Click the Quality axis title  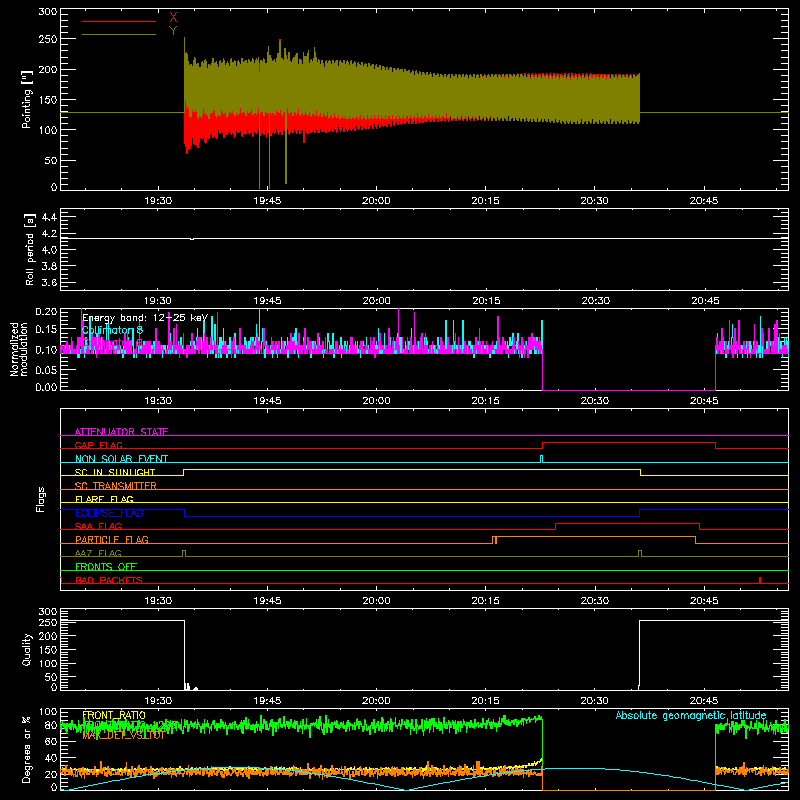pyautogui.click(x=27, y=649)
